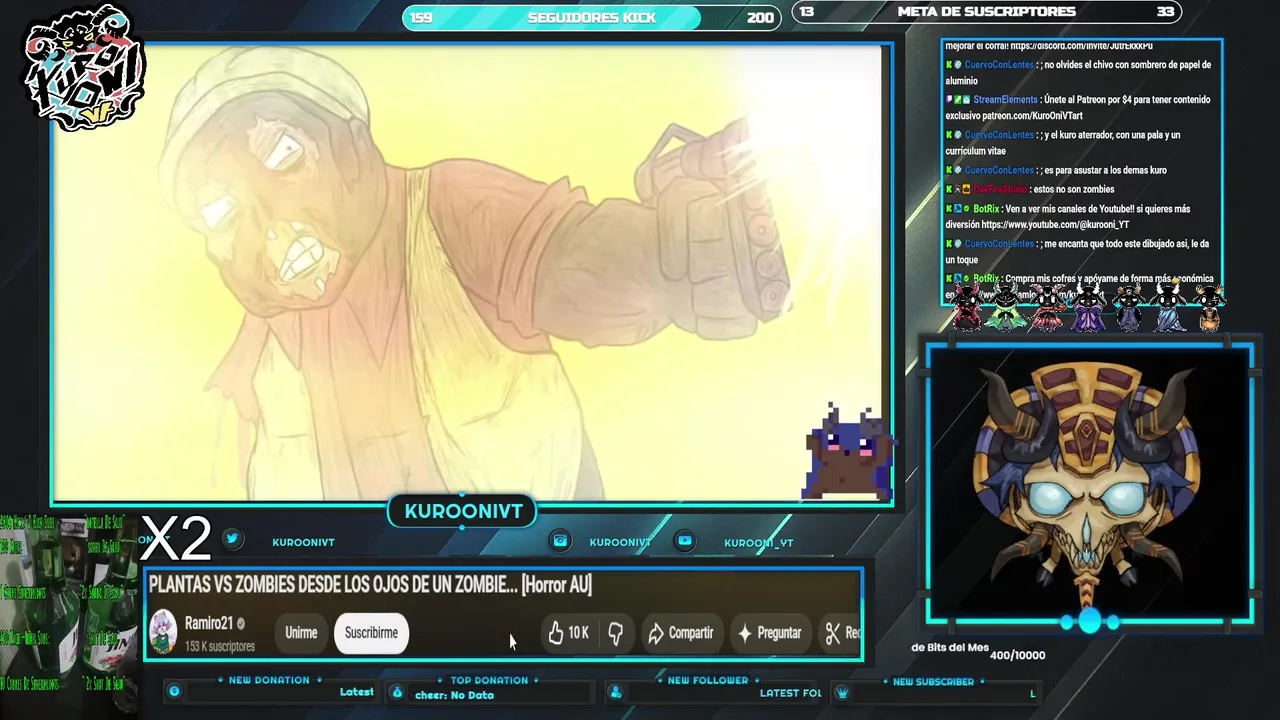Click the StreamElements username in chat

[x=1005, y=100]
